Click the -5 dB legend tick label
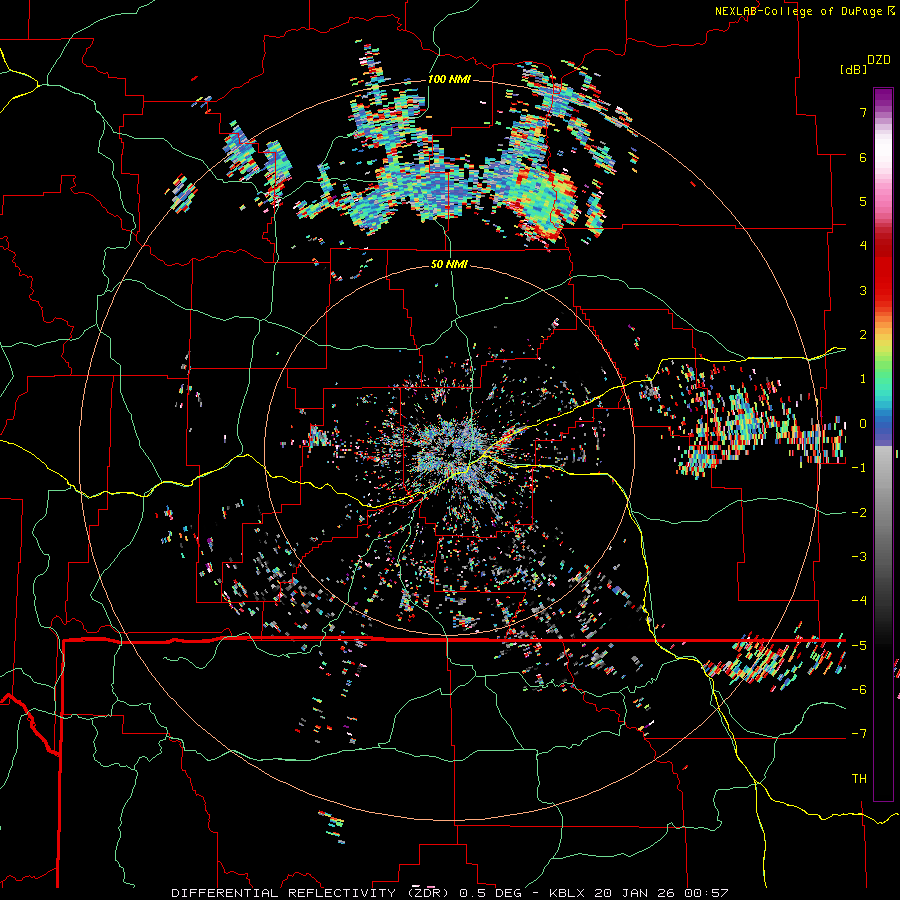 point(859,645)
